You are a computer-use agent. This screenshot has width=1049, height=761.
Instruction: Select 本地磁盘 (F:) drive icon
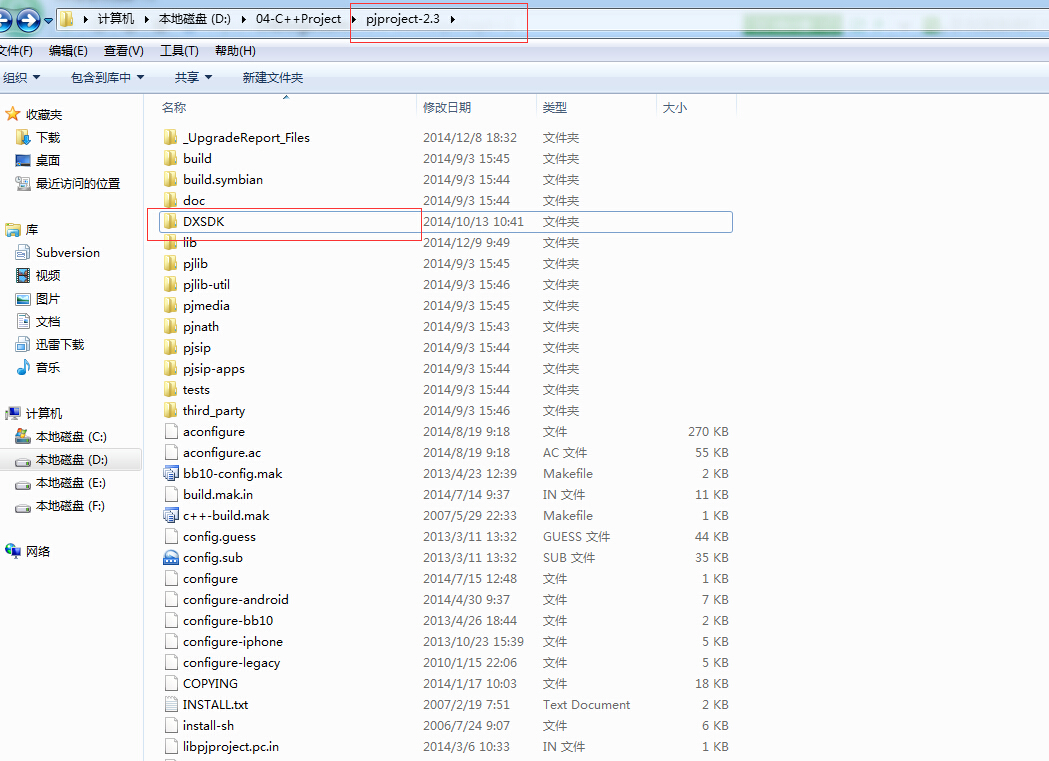[x=23, y=507]
